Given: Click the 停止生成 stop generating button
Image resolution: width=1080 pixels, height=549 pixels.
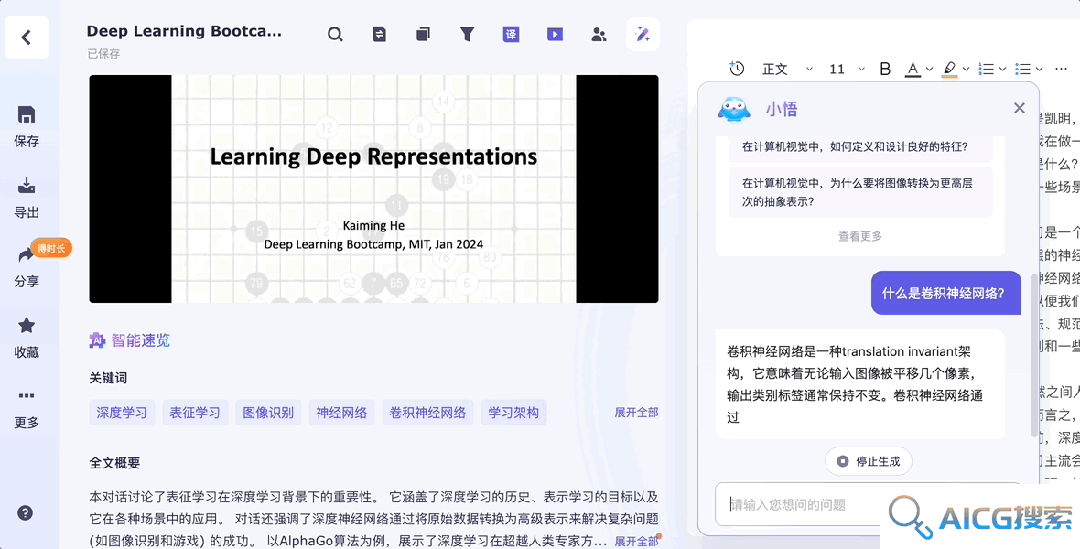Looking at the screenshot, I should click(869, 462).
